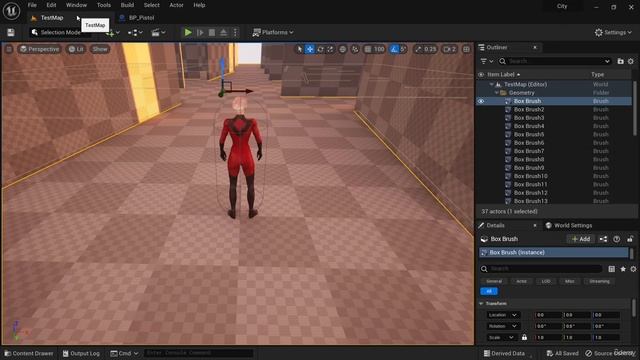Screen dimensions: 640x360
Task: Save the current level with disk icon
Action: (11, 33)
